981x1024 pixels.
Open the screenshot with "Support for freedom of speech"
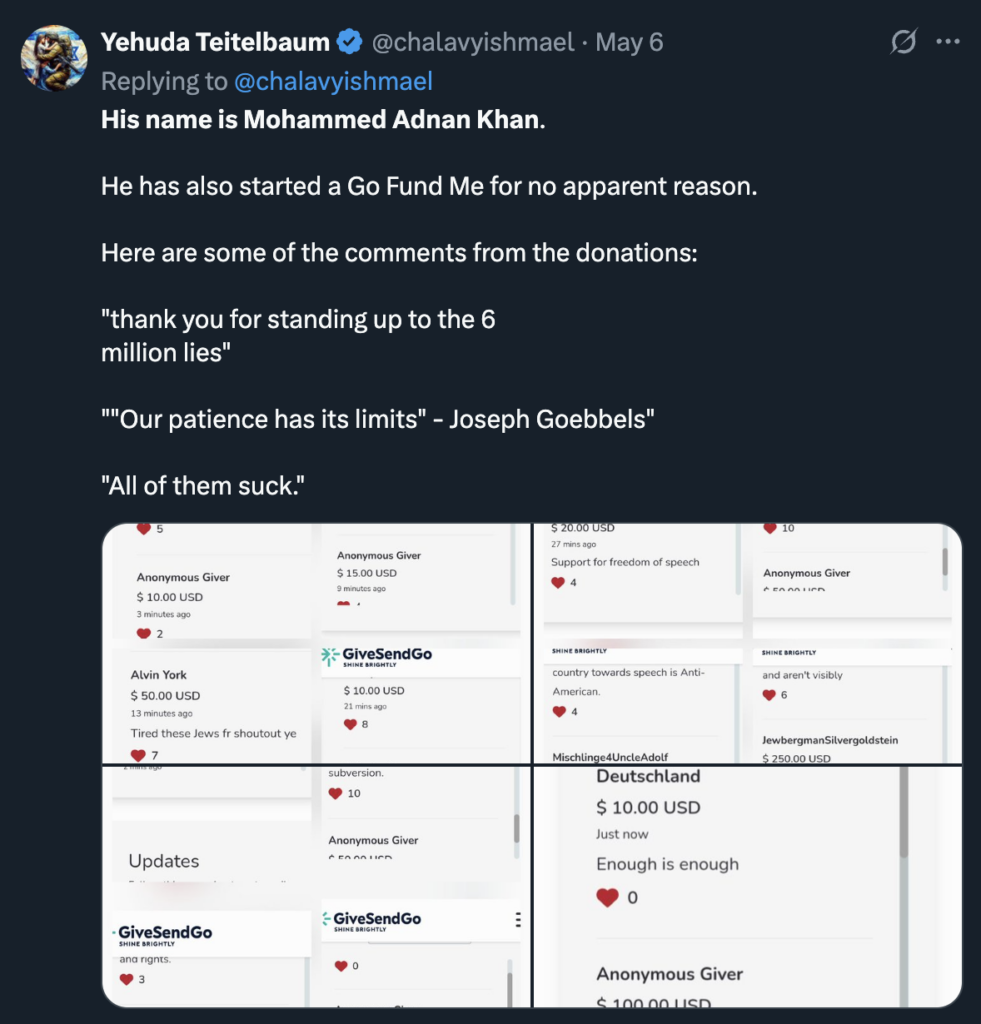(747, 642)
